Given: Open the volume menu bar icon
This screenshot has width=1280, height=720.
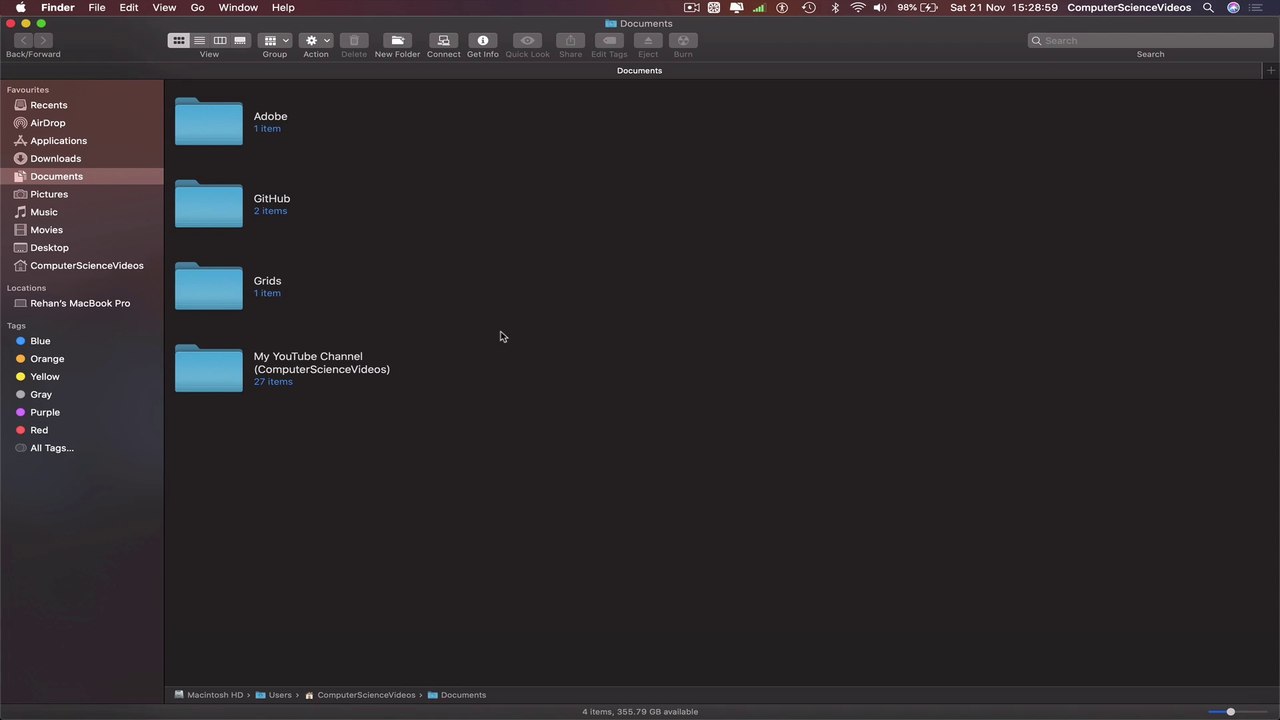Looking at the screenshot, I should pyautogui.click(x=880, y=7).
